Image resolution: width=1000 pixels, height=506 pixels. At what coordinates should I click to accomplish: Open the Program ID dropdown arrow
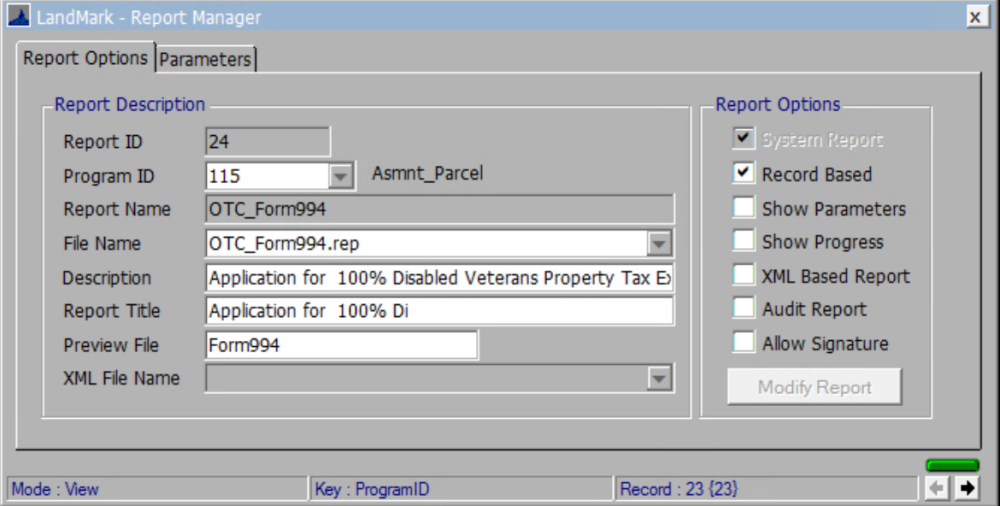tap(341, 176)
